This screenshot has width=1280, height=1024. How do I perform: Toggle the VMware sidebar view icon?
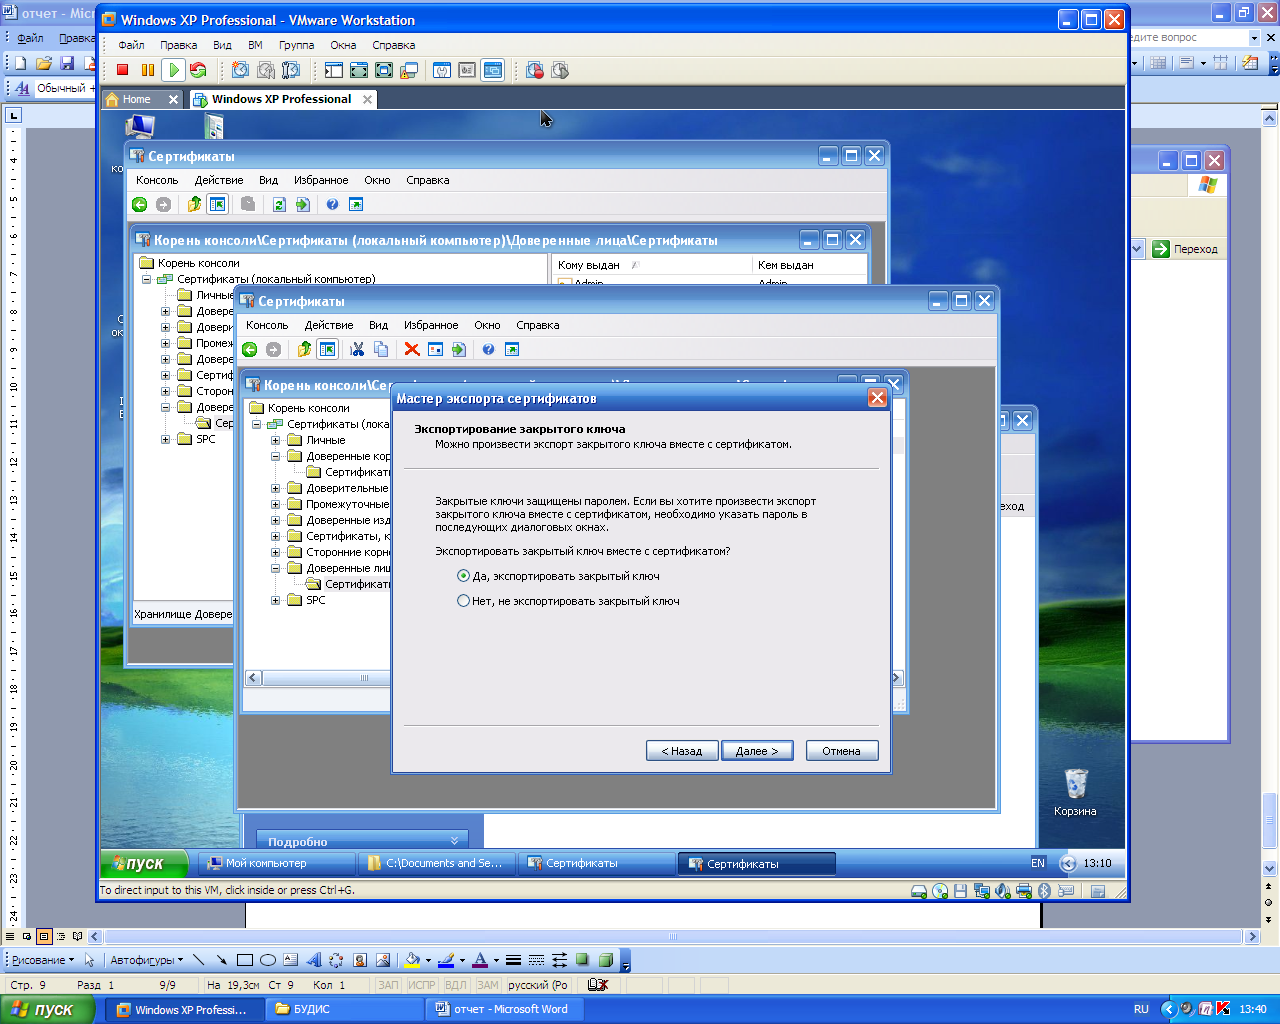(x=334, y=70)
